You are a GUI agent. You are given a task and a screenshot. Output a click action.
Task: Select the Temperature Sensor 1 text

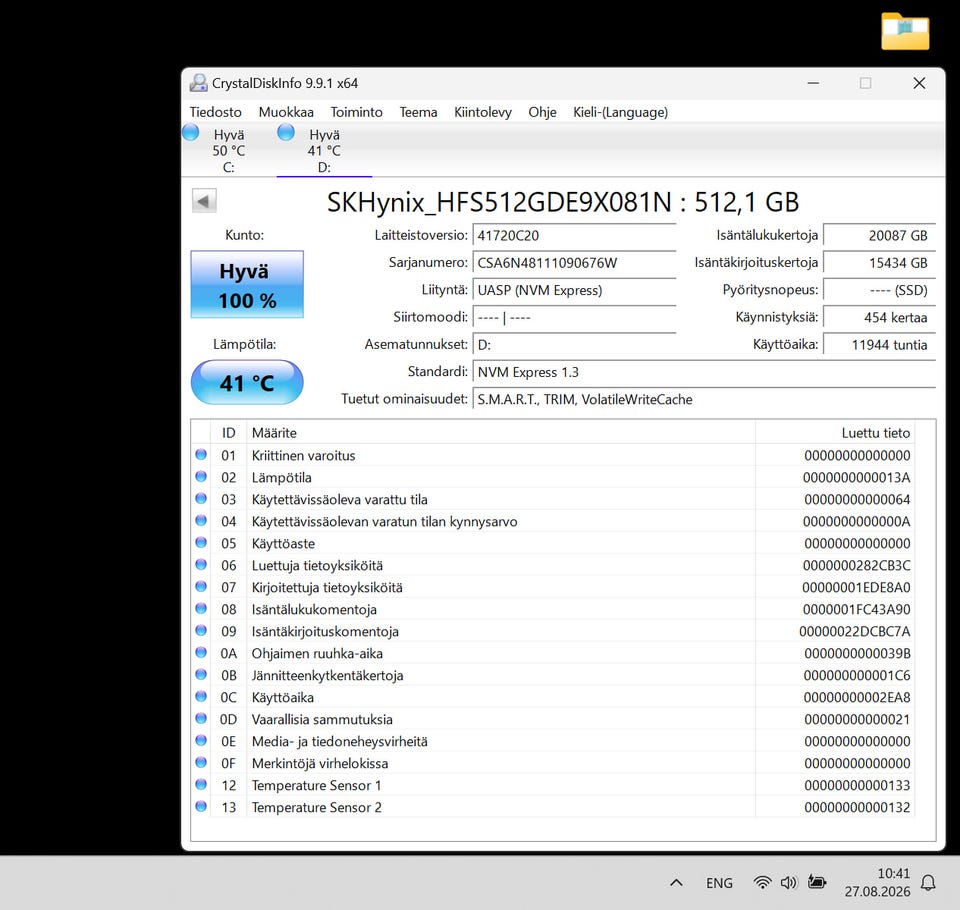[x=316, y=786]
